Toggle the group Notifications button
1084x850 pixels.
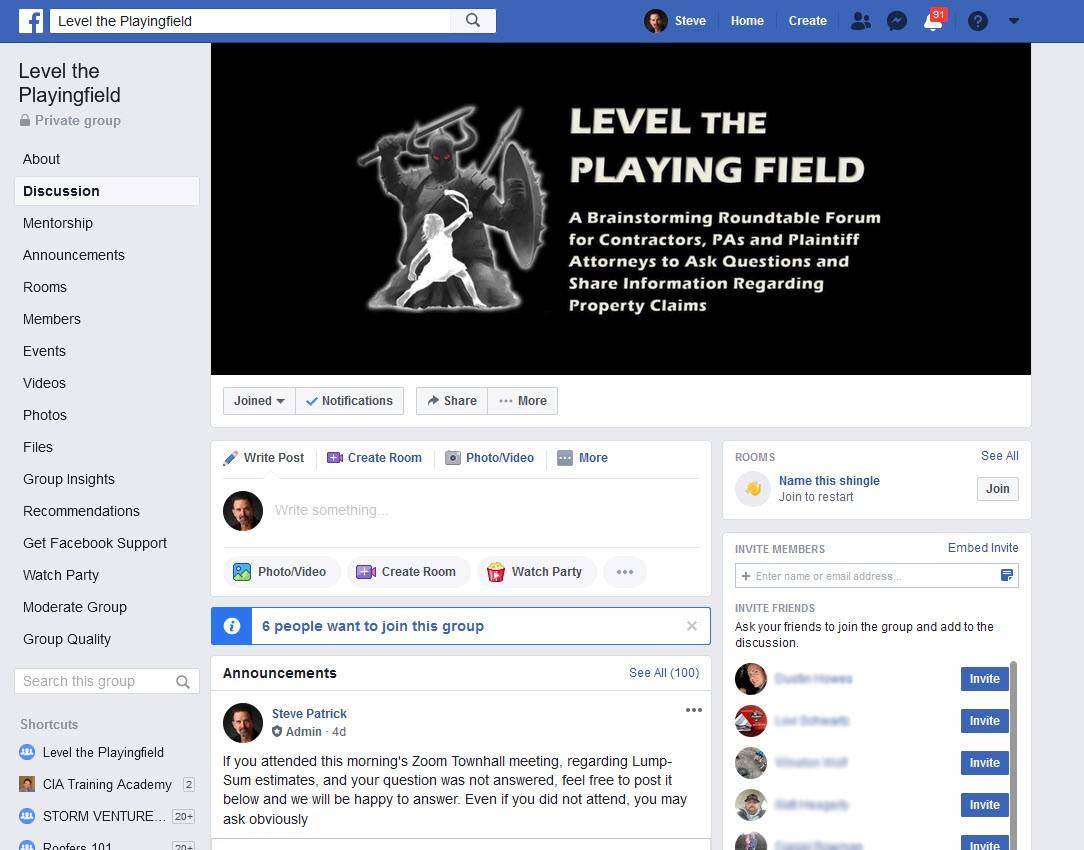click(349, 401)
